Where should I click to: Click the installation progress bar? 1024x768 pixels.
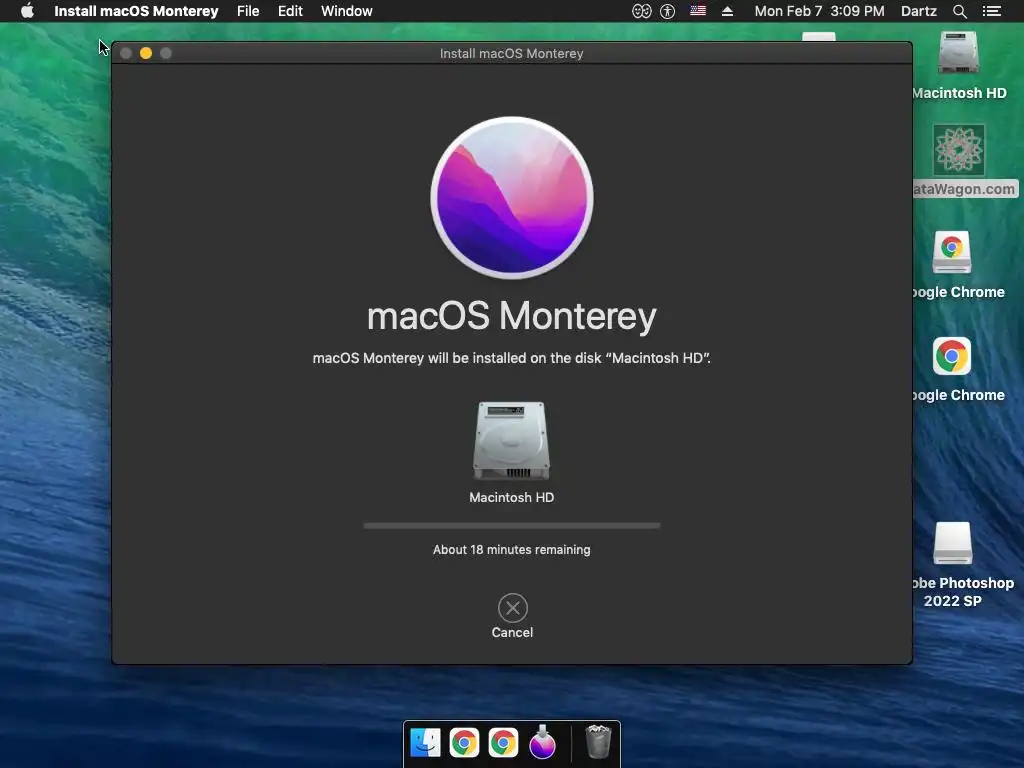tap(512, 526)
